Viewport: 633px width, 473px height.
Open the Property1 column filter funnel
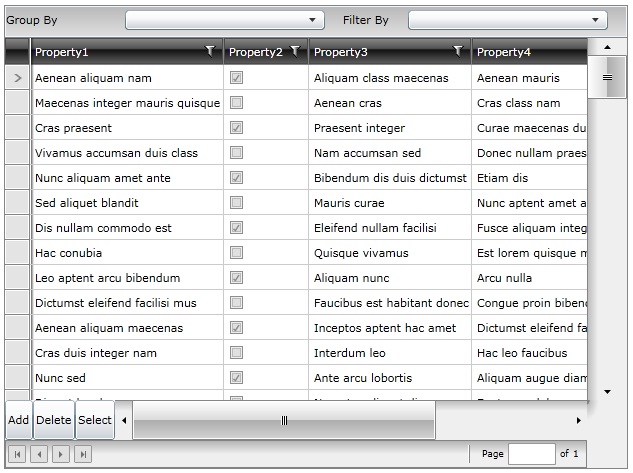pyautogui.click(x=210, y=51)
